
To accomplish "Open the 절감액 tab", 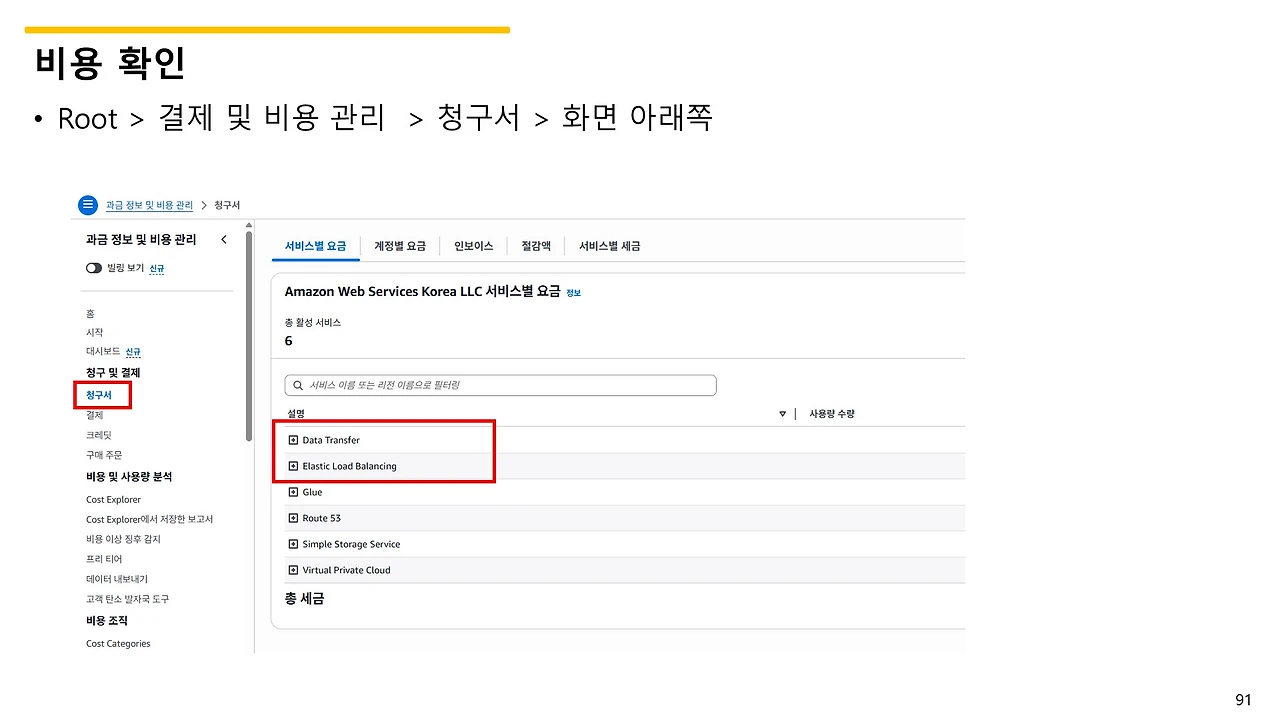I will coord(535,245).
